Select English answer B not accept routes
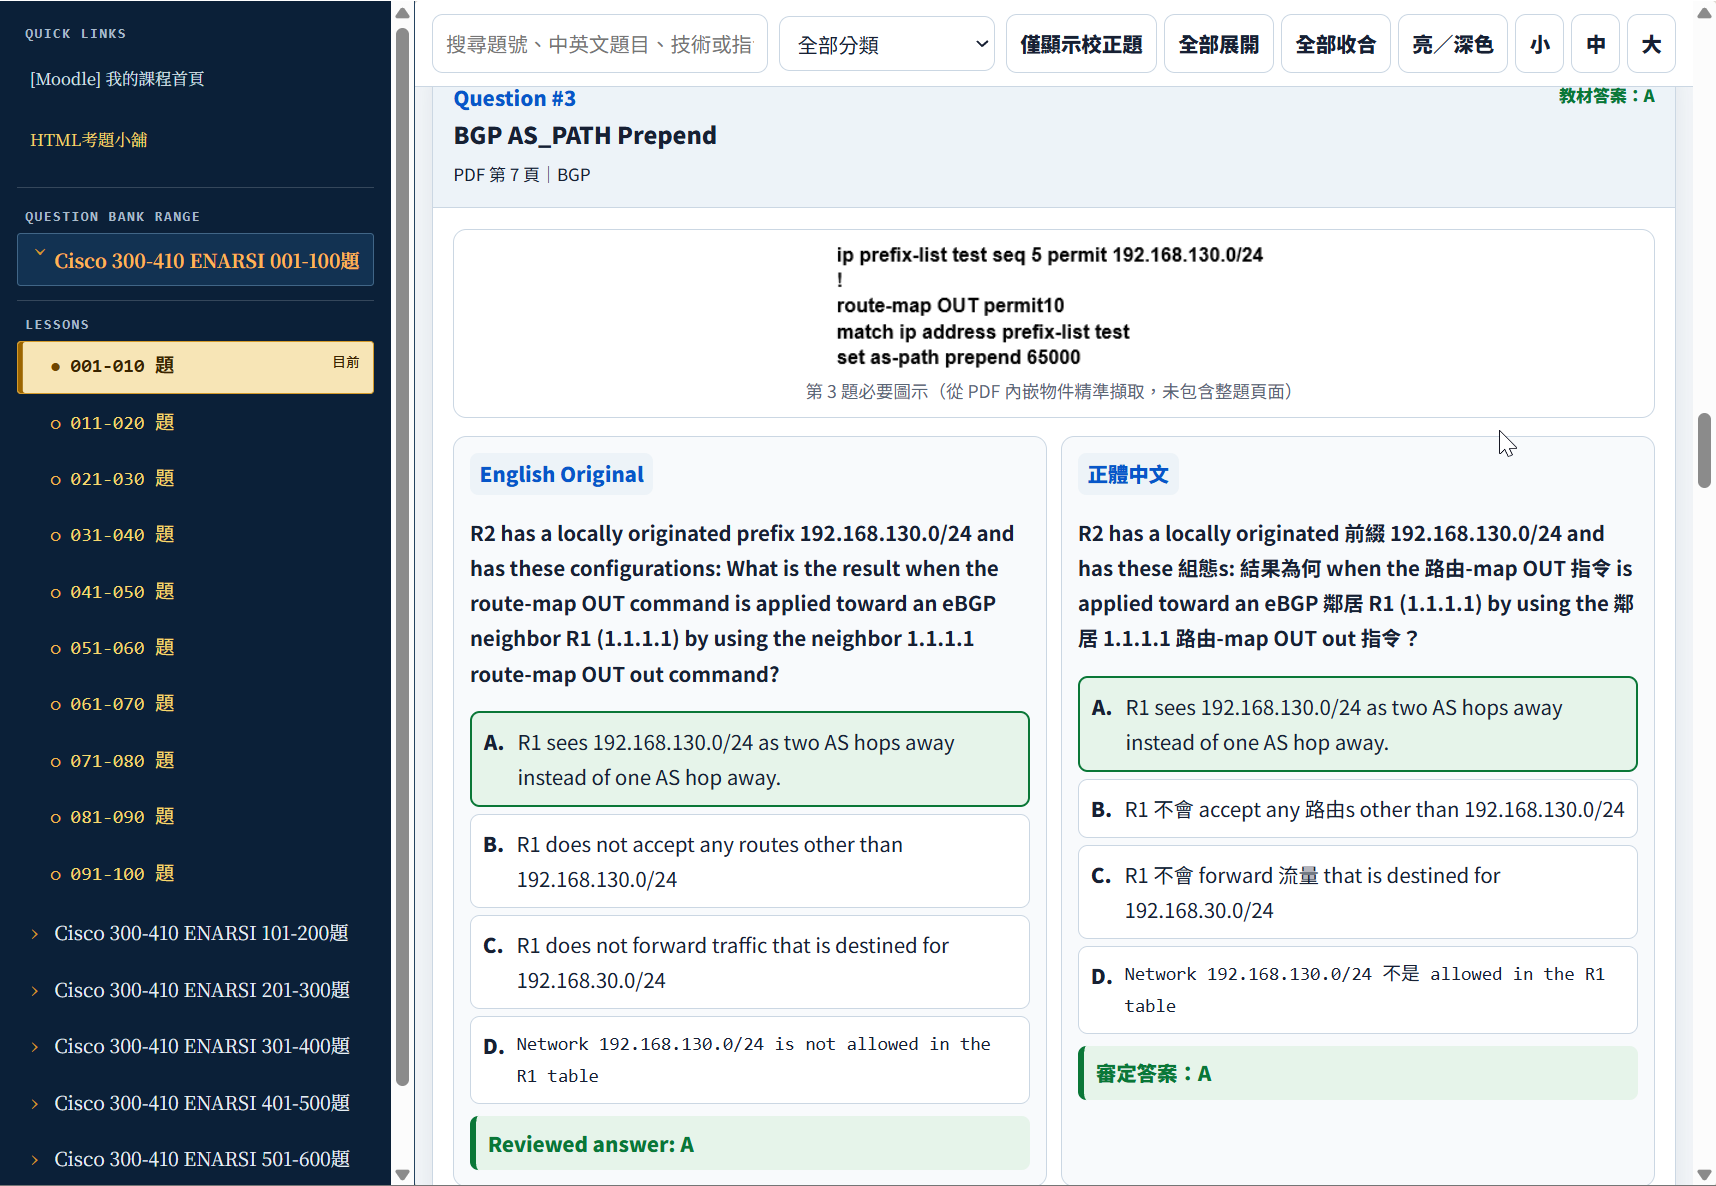The height and width of the screenshot is (1186, 1716). click(750, 861)
